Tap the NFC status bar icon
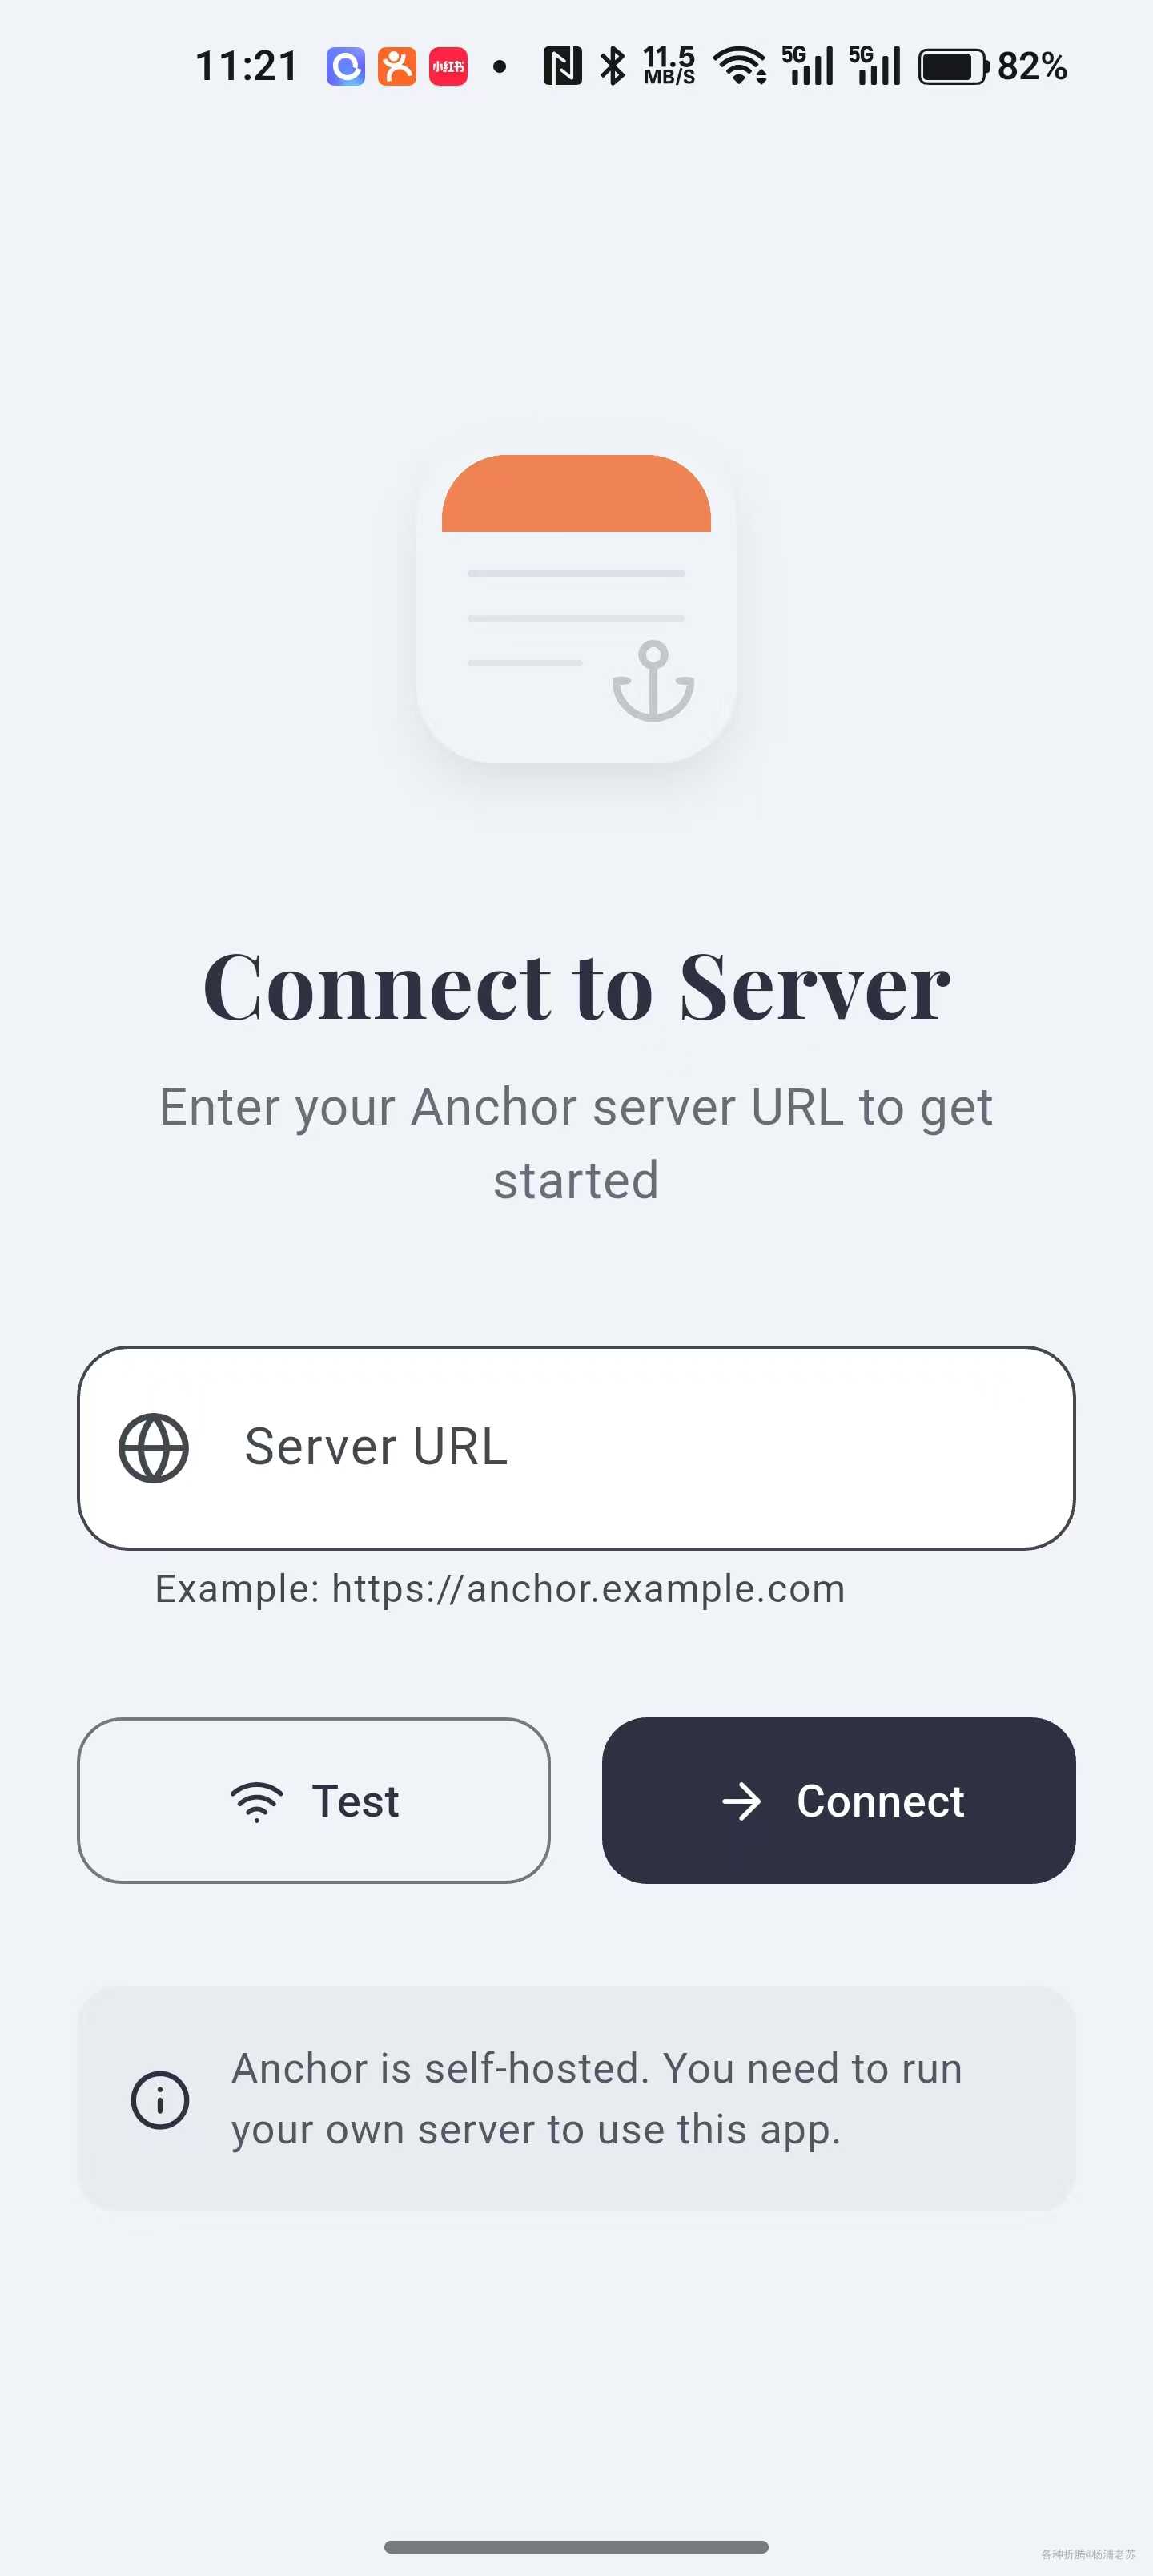The height and width of the screenshot is (2576, 1153). (562, 67)
